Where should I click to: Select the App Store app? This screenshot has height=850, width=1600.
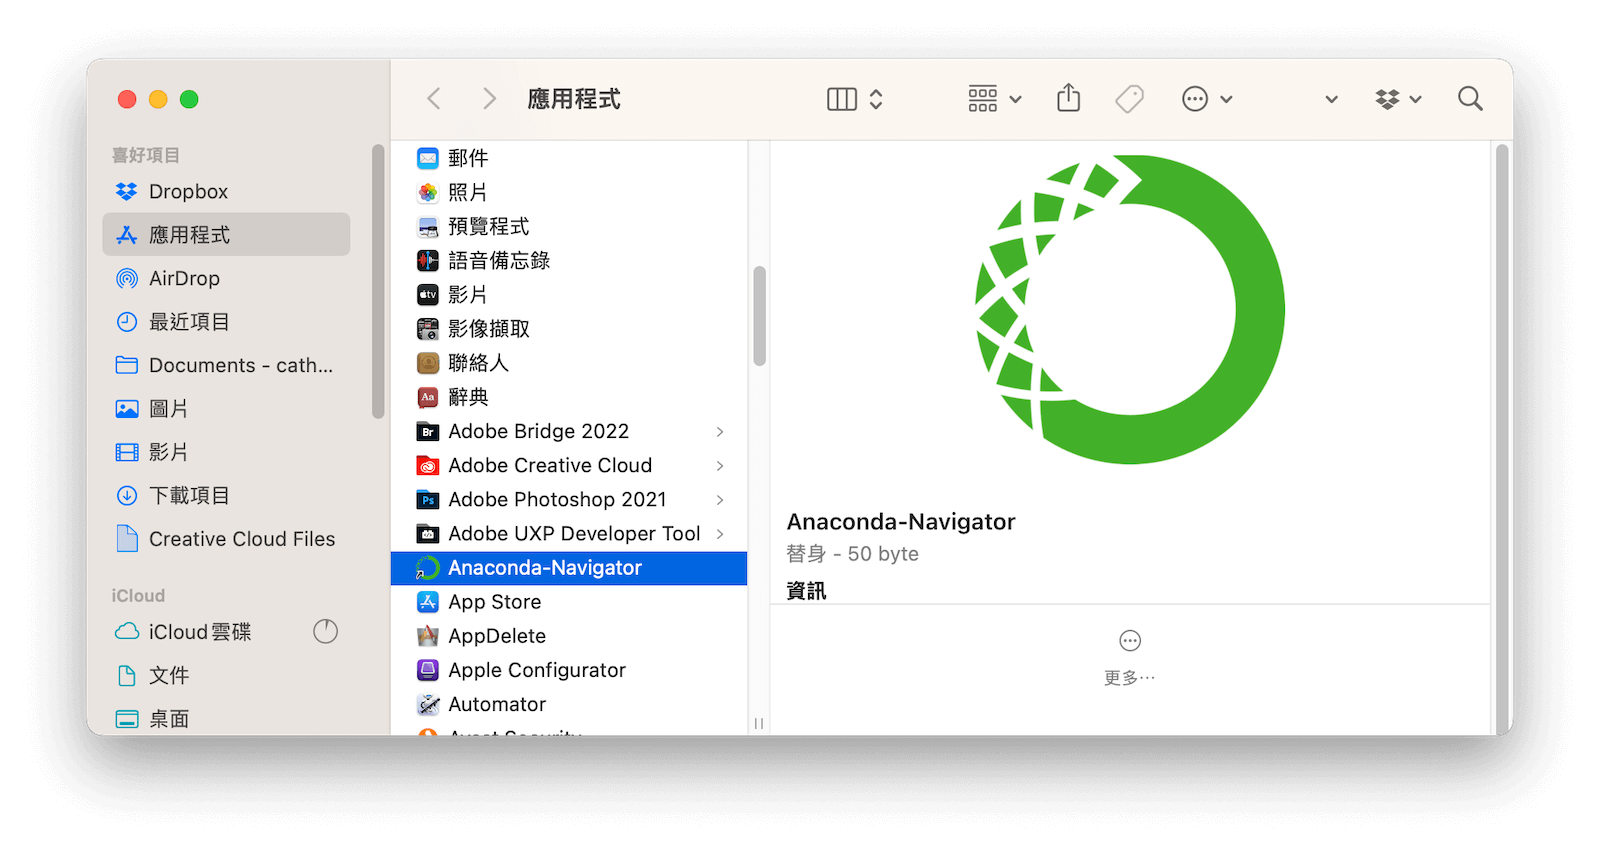pos(569,602)
